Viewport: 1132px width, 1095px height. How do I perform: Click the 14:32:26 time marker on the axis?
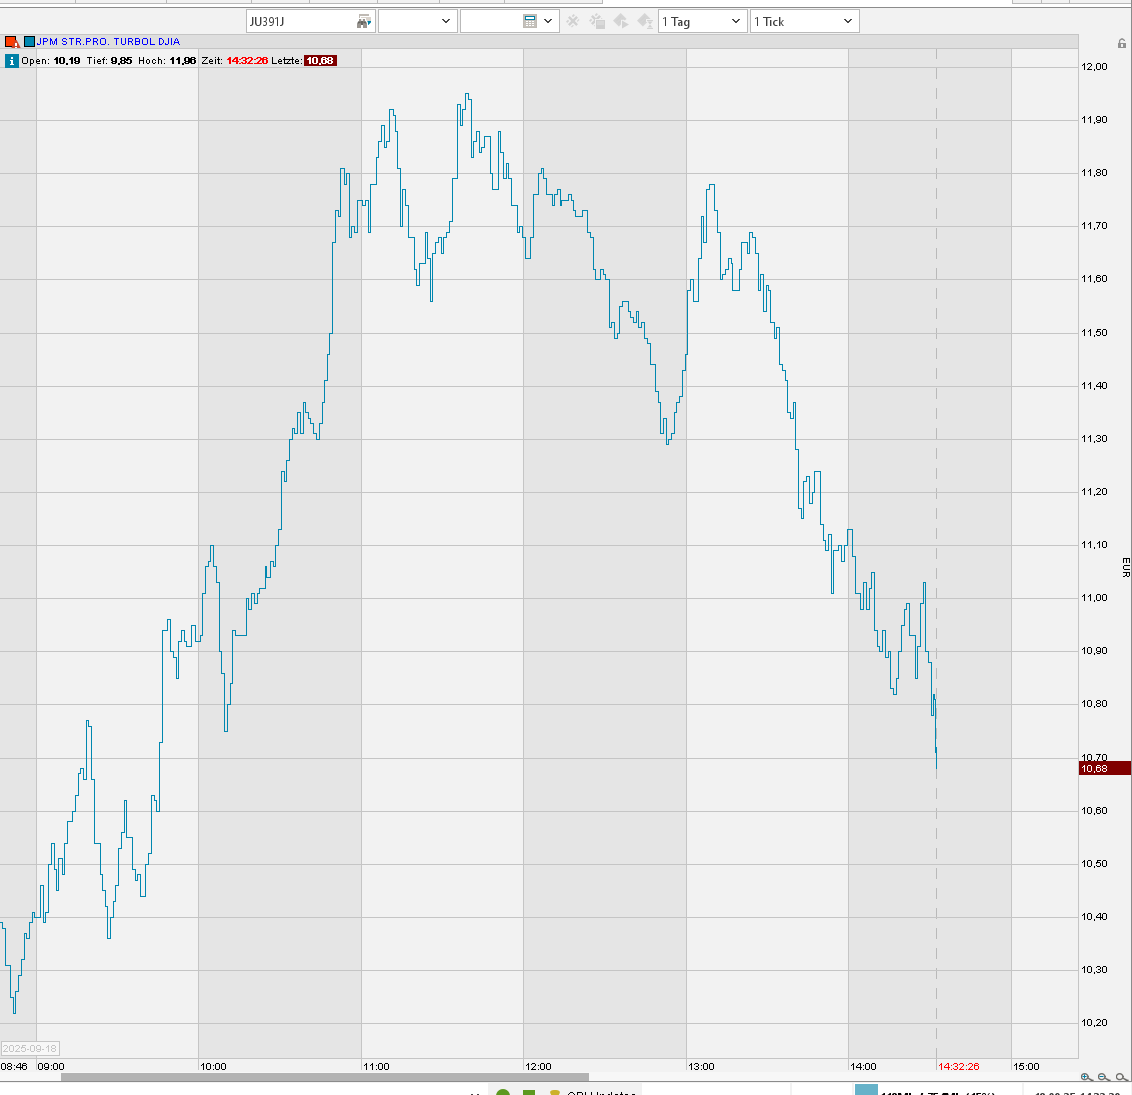958,1066
